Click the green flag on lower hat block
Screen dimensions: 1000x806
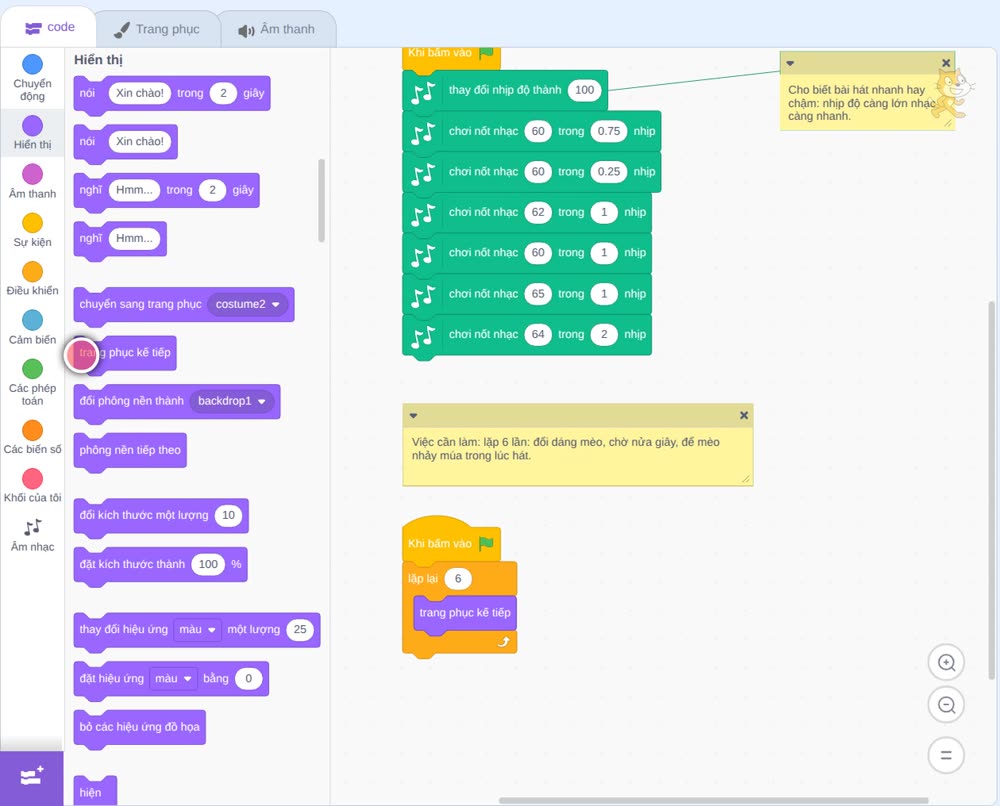coord(486,543)
